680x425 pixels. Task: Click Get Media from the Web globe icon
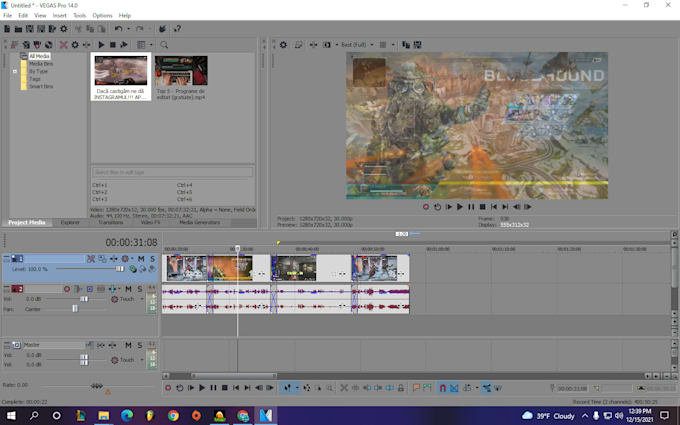click(x=49, y=45)
